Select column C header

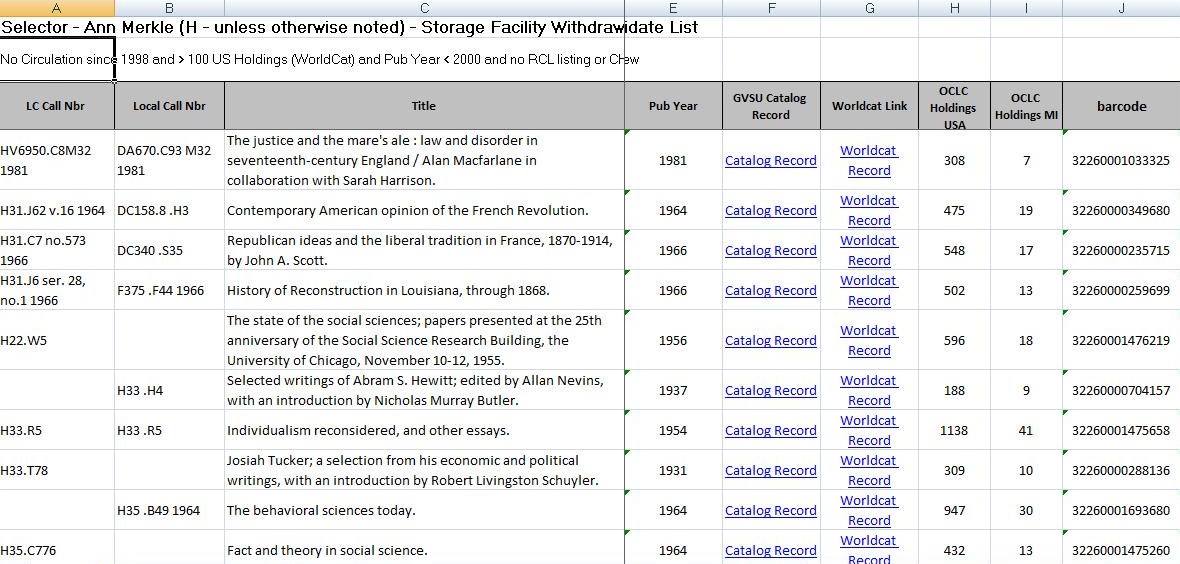[424, 9]
